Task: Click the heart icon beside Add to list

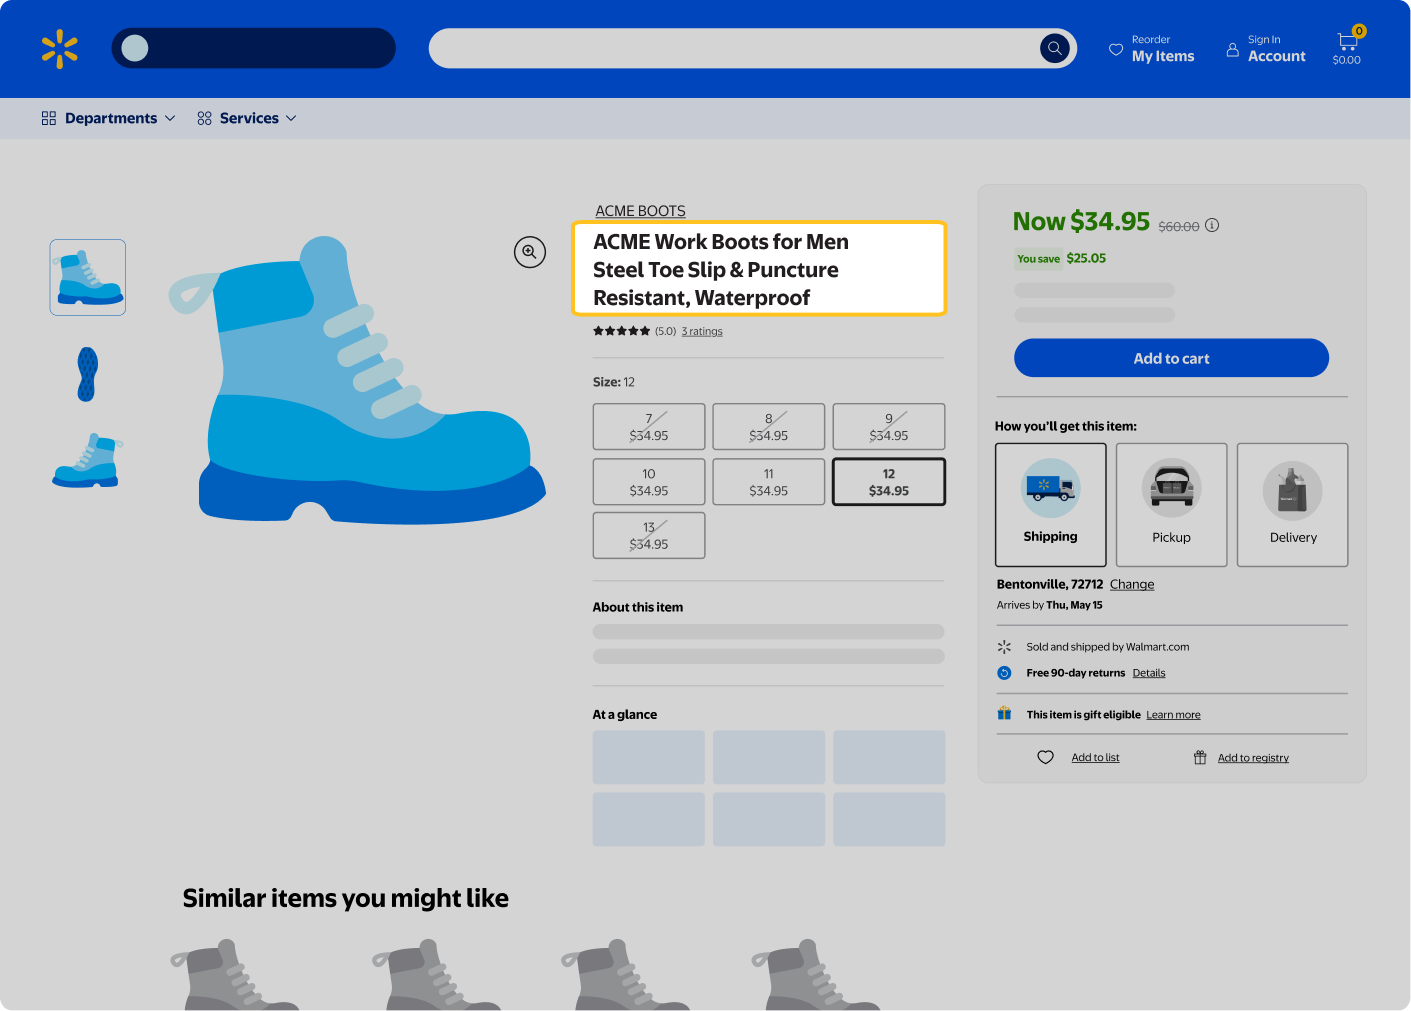Action: (x=1046, y=757)
